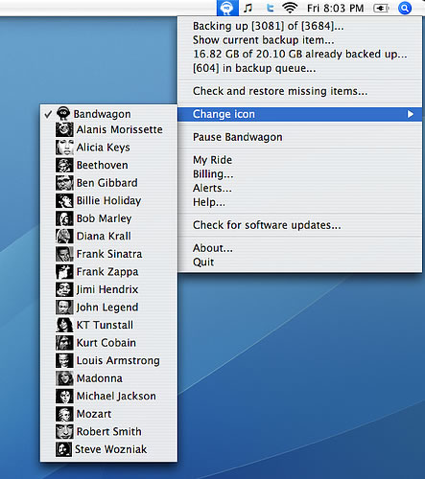Screen dimensions: 425x479
Task: Open the Billing menu item
Action: click(213, 174)
